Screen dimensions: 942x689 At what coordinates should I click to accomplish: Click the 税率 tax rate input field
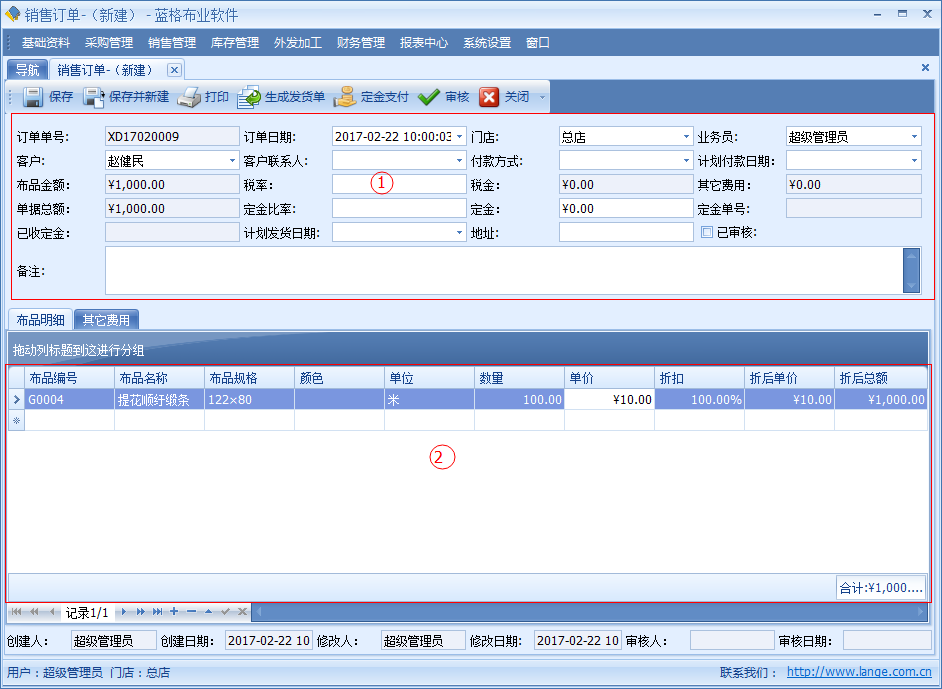click(x=399, y=184)
